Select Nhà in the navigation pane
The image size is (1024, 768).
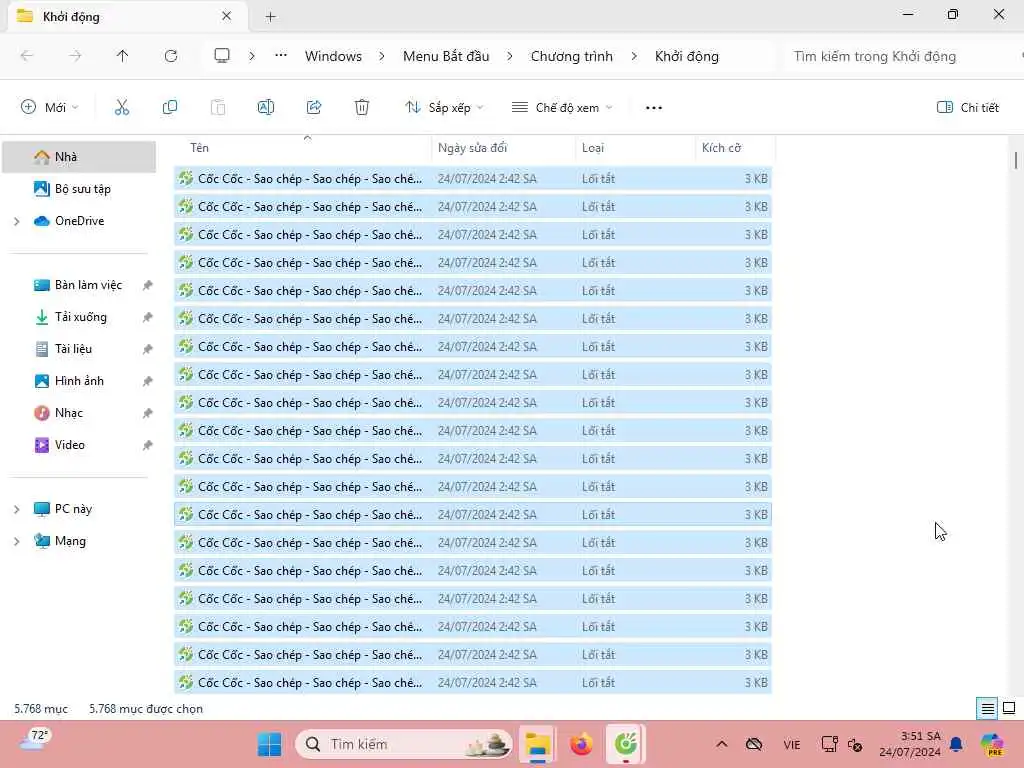[79, 157]
